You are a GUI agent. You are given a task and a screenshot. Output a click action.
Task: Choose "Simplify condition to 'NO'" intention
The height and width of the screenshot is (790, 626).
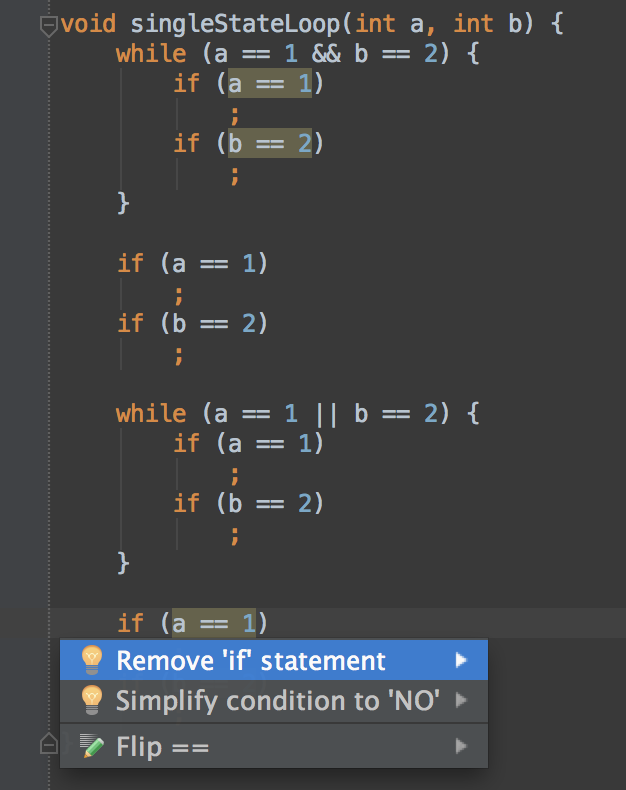coord(274,700)
